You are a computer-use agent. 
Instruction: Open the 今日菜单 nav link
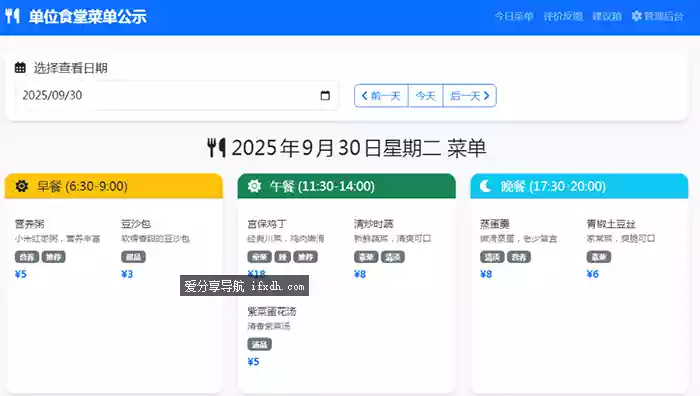click(514, 17)
